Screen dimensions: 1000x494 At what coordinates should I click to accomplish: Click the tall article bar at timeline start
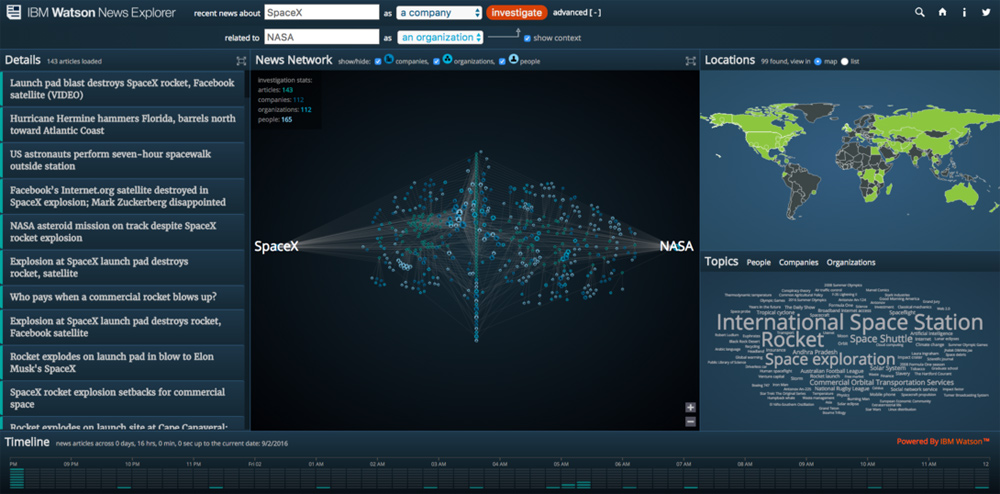pyautogui.click(x=17, y=479)
